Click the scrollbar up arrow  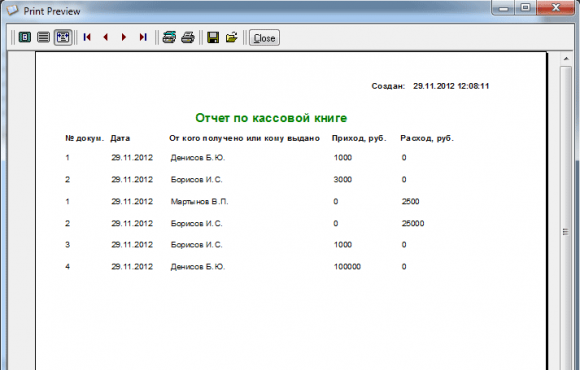click(566, 59)
